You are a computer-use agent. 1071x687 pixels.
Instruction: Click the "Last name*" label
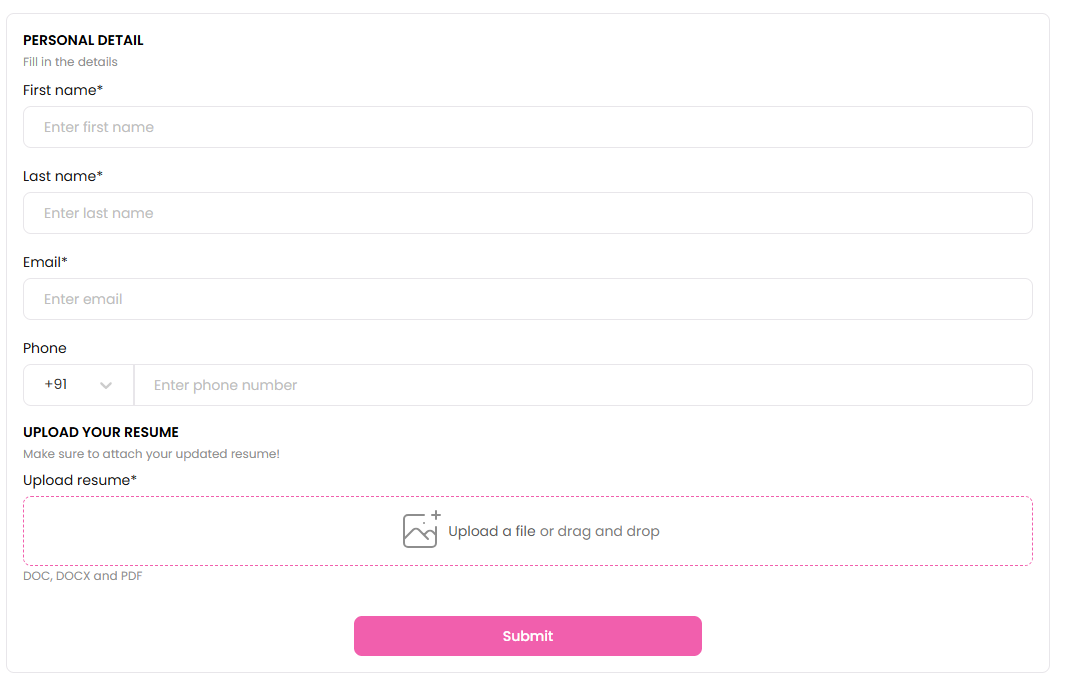63,176
